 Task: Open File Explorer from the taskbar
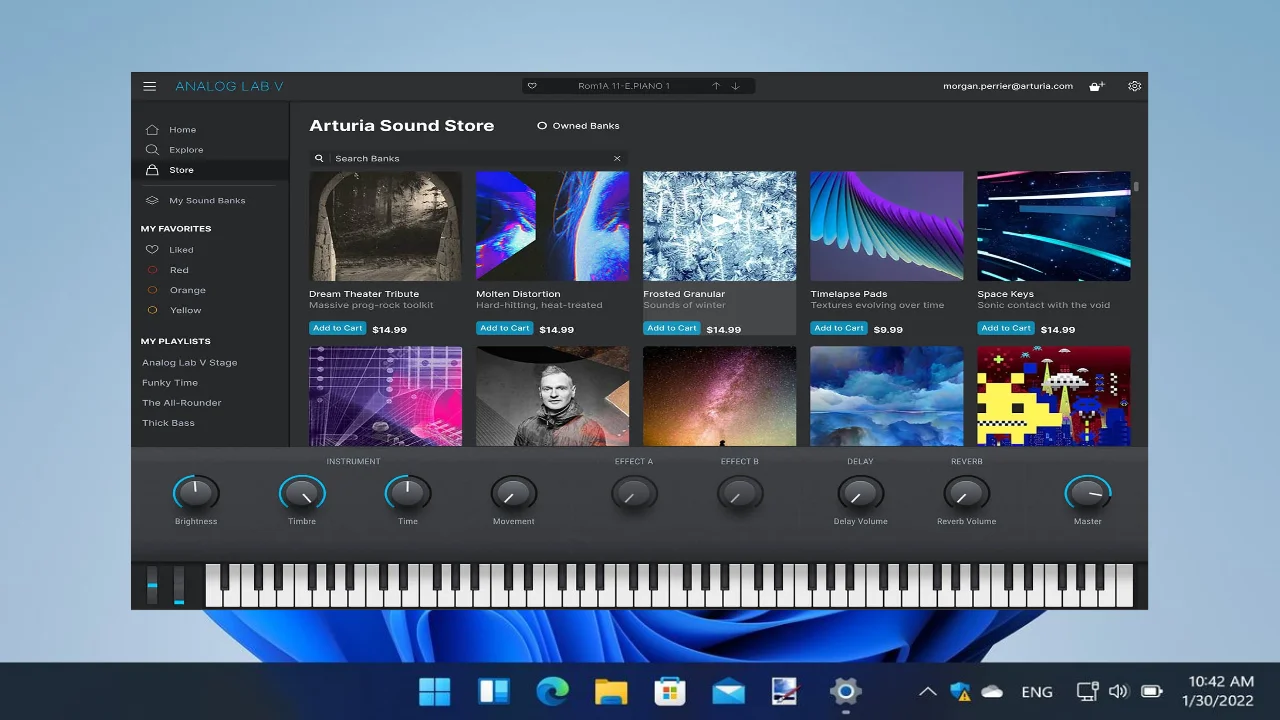[x=611, y=691]
